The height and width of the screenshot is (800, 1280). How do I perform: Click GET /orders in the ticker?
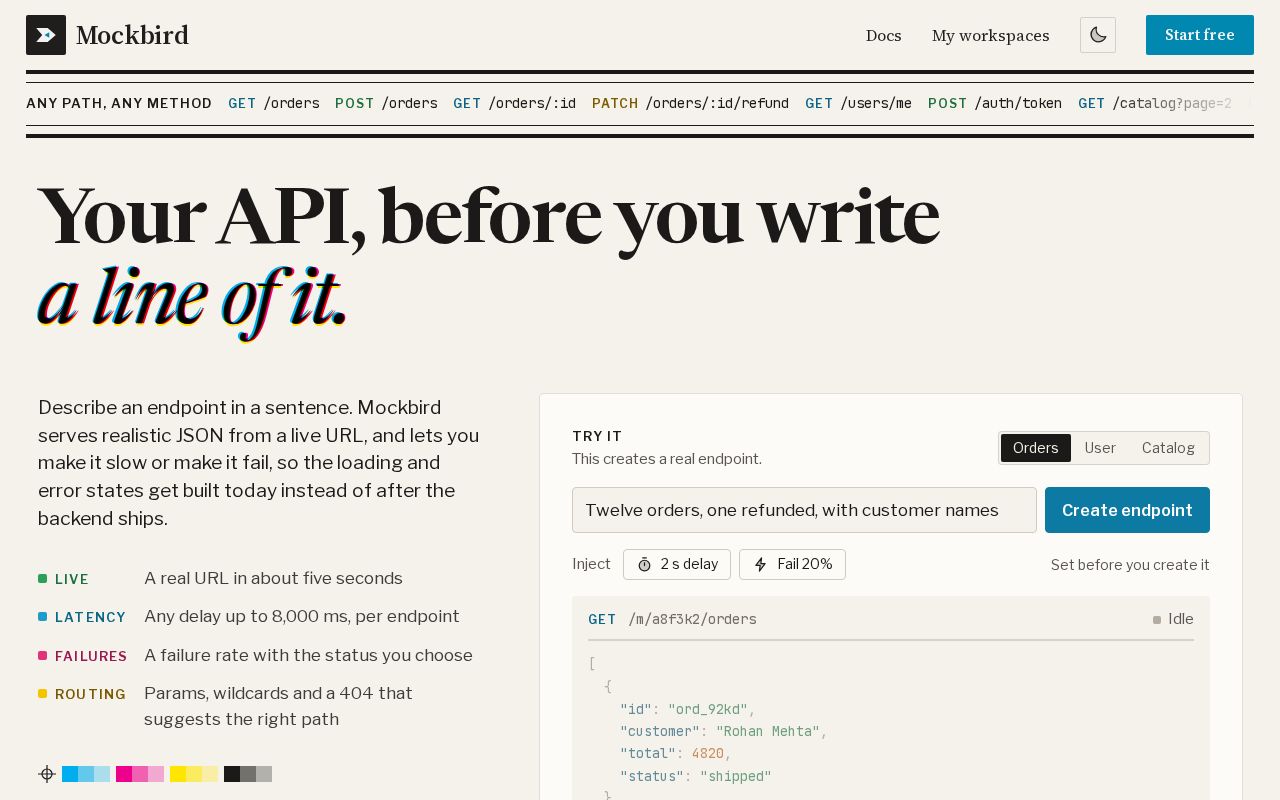point(274,103)
